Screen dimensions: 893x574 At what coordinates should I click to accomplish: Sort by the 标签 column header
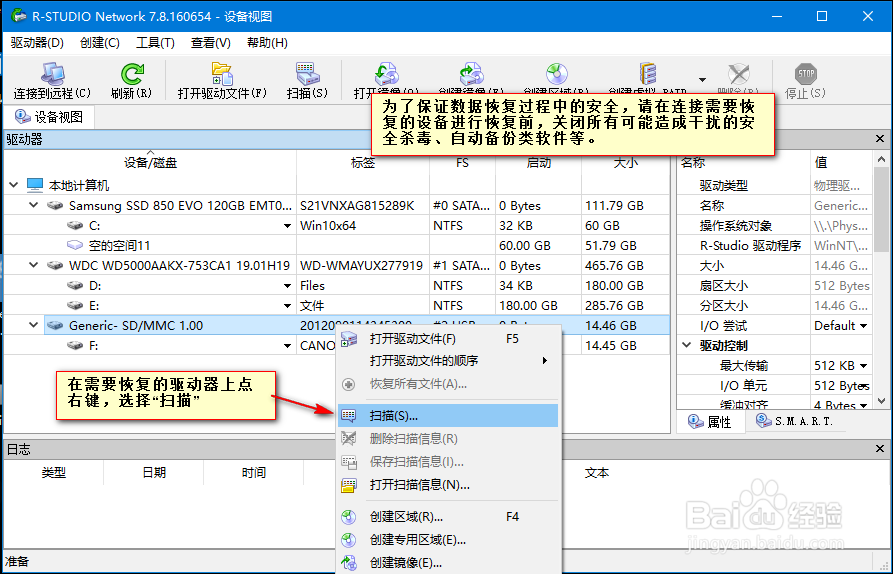point(363,162)
